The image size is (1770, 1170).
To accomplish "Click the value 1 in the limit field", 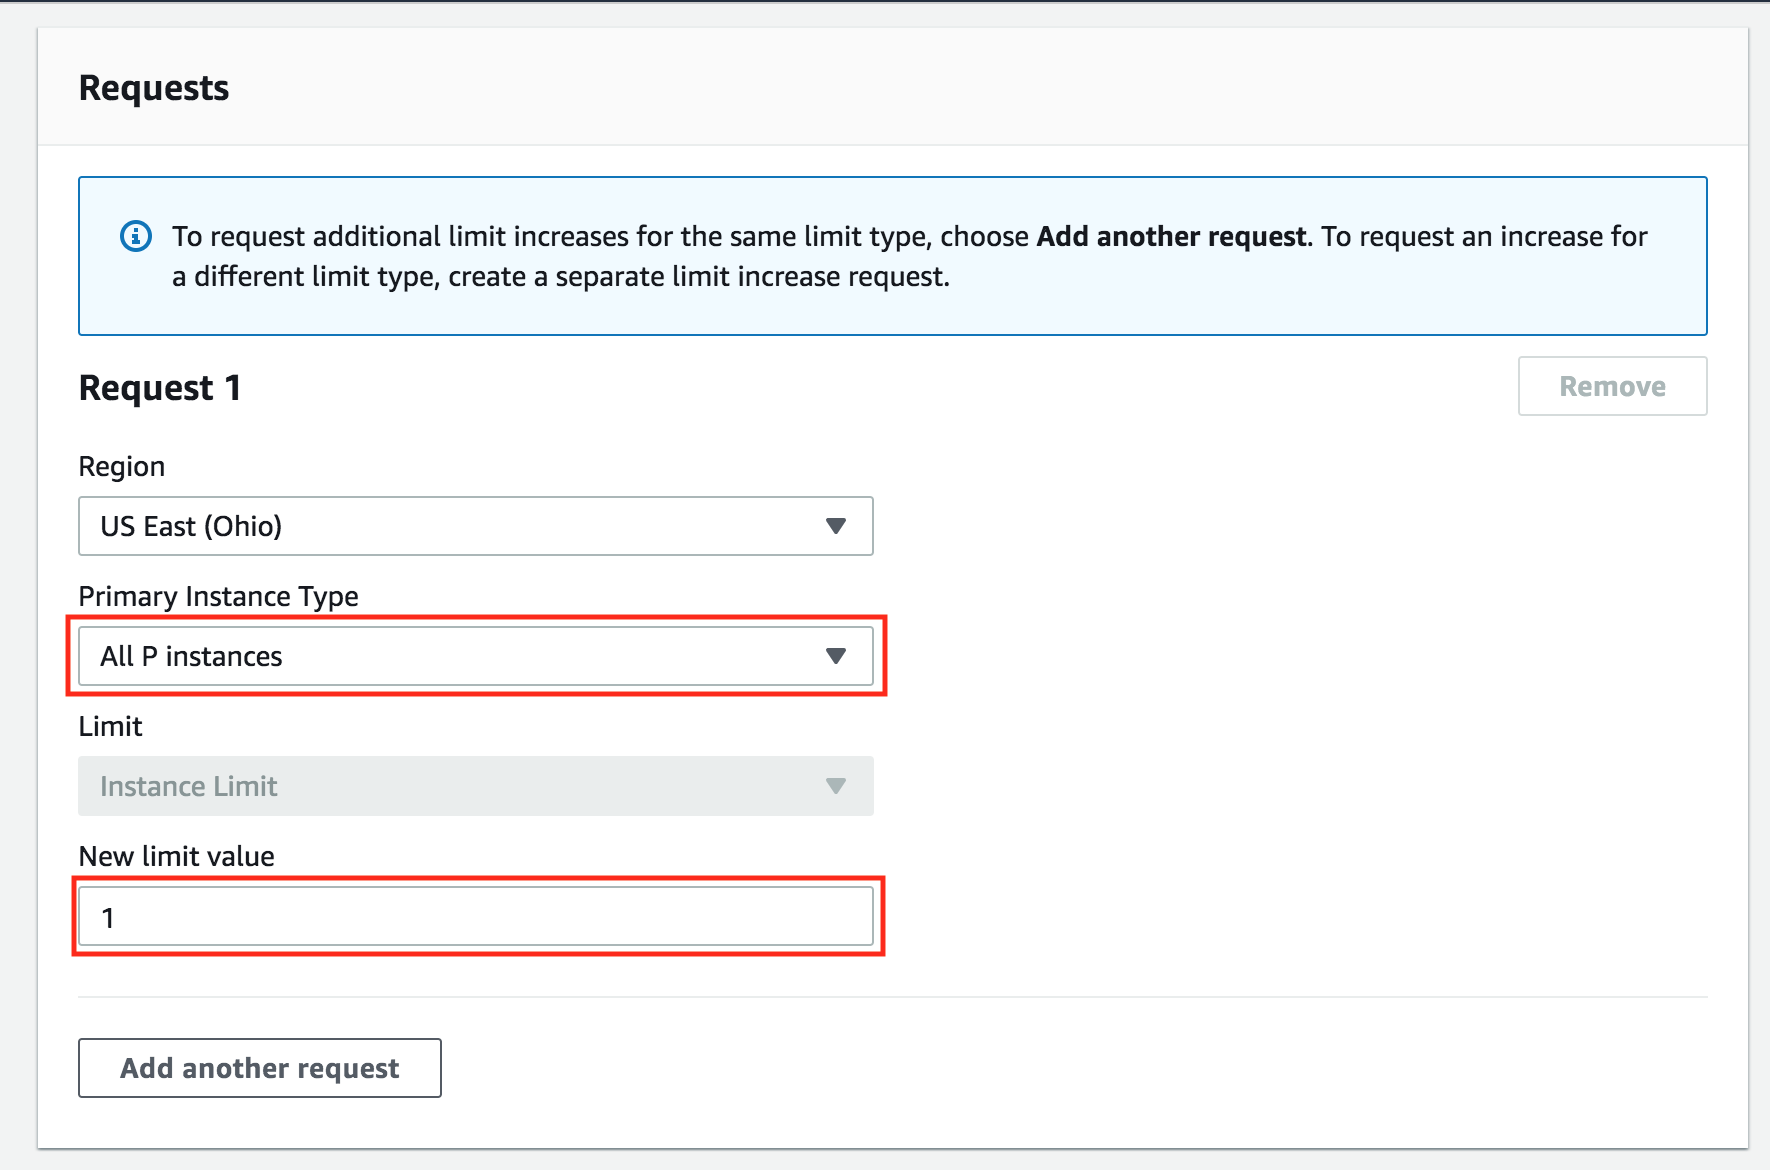I will pos(108,918).
